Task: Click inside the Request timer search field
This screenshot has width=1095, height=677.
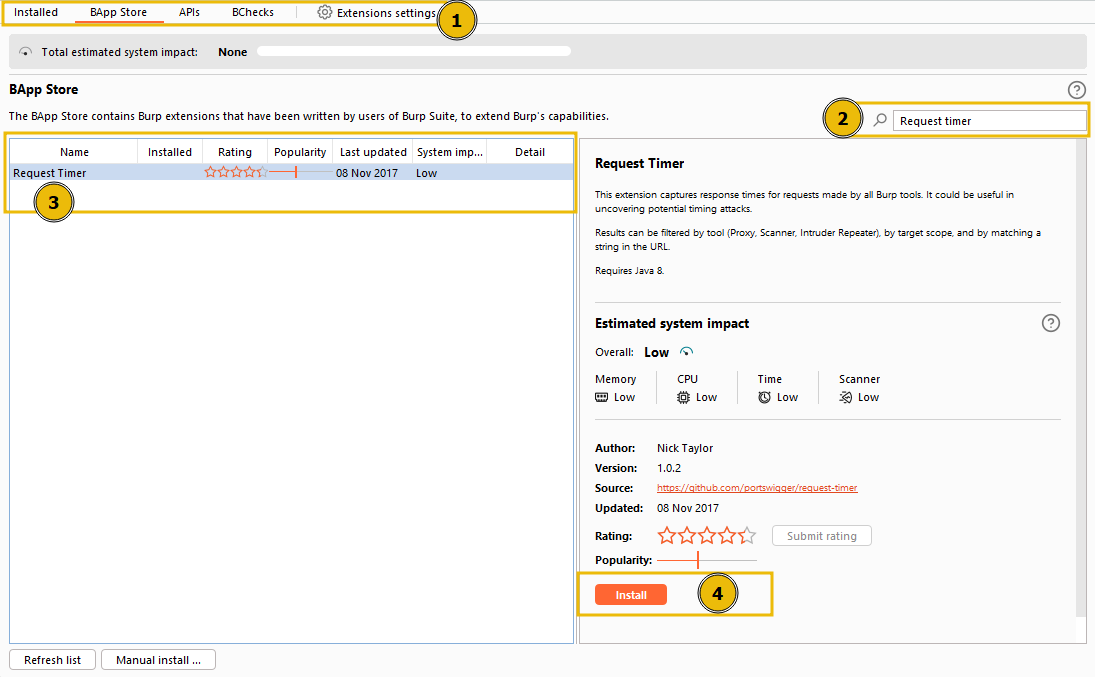Action: tap(990, 119)
